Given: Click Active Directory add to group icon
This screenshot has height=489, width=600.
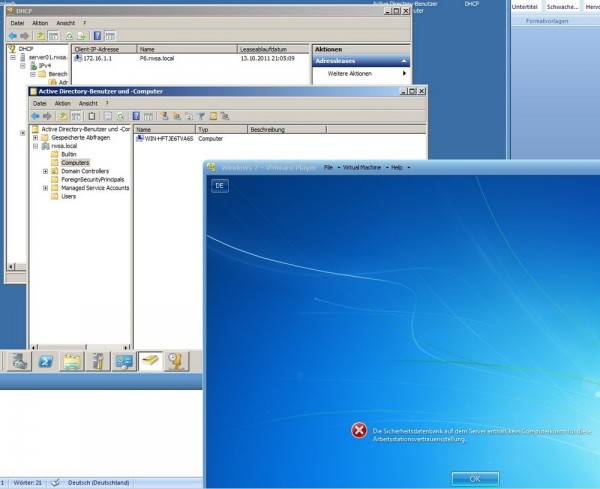Looking at the screenshot, I should click(x=225, y=116).
